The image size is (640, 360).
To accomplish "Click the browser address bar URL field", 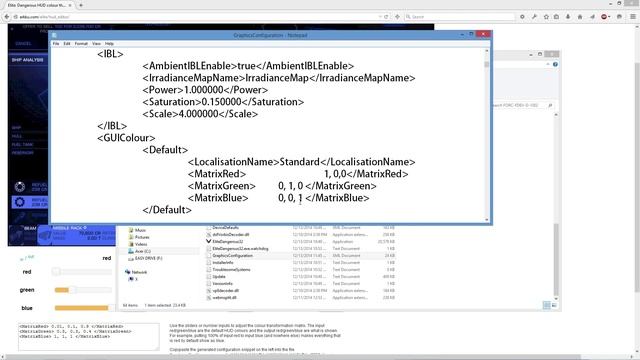I will tap(196, 17).
